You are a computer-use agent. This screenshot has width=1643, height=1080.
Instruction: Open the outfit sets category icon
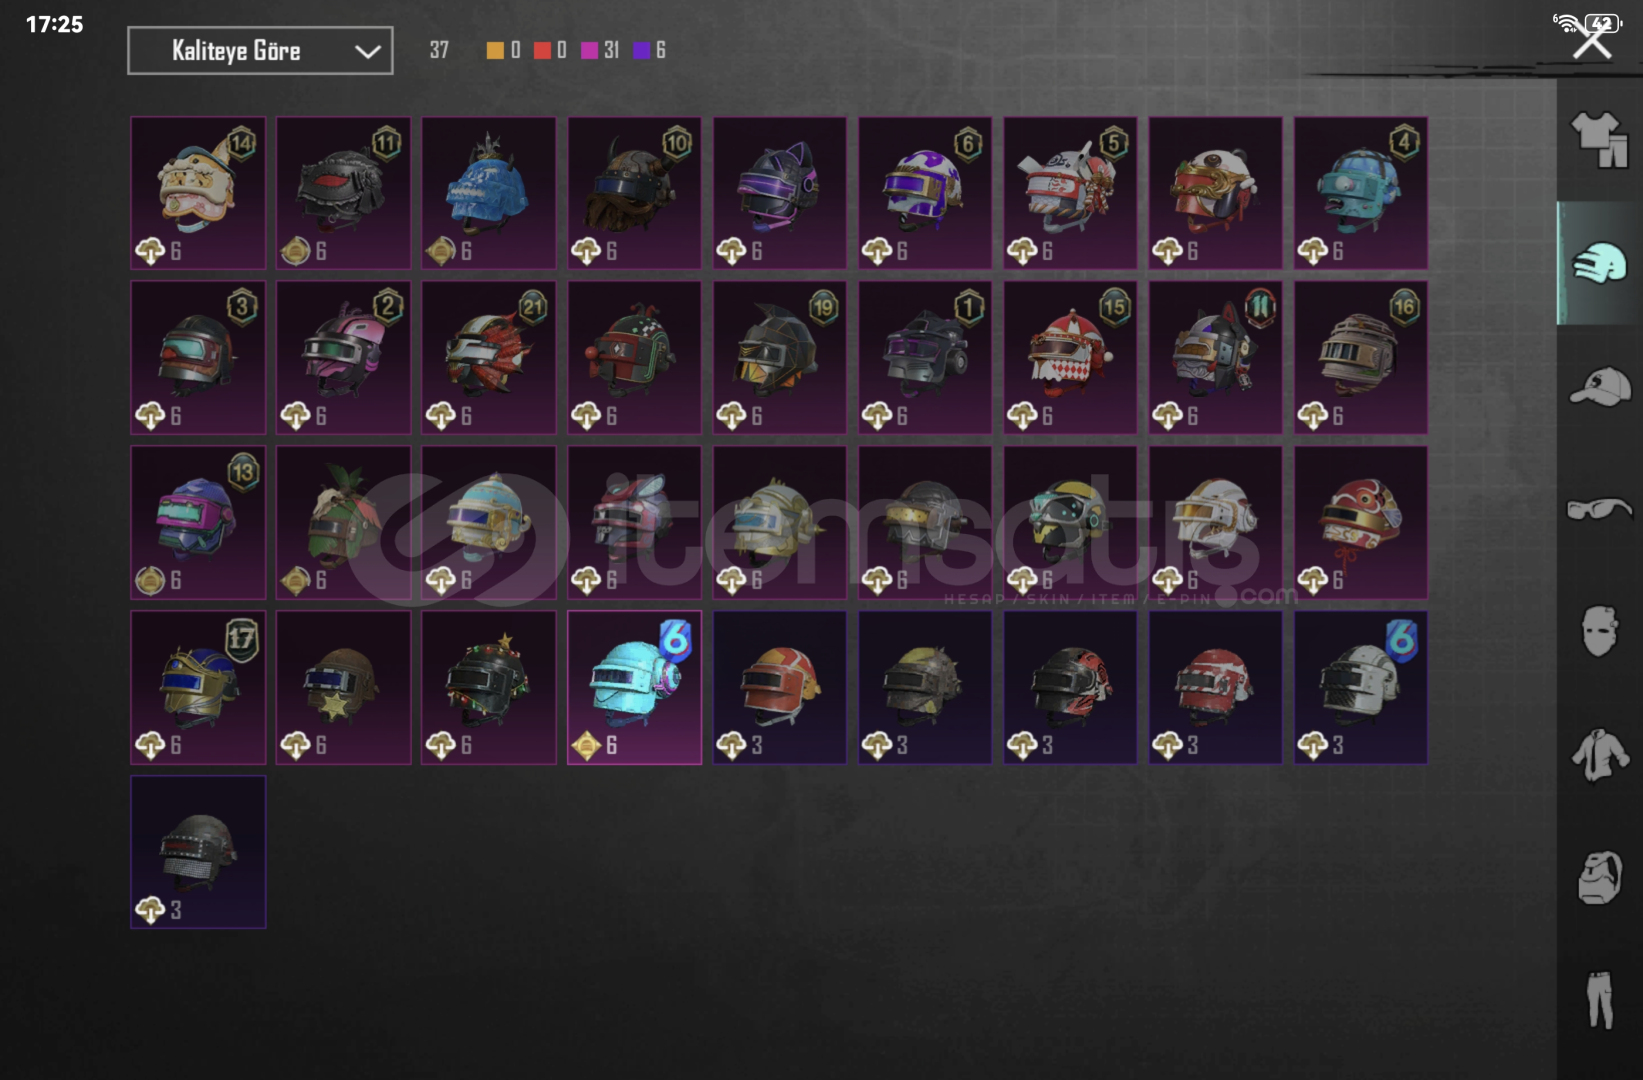point(1599,139)
